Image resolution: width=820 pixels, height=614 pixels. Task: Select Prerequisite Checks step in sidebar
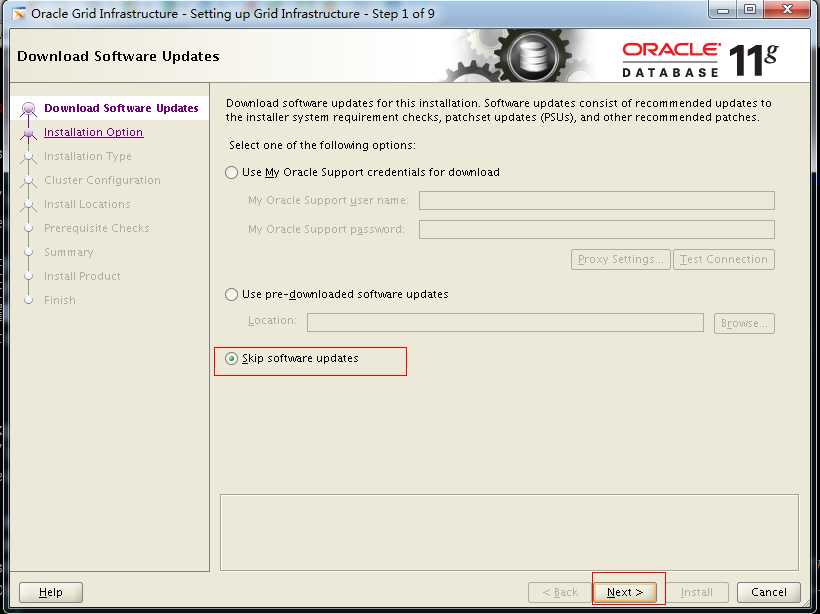(x=97, y=228)
